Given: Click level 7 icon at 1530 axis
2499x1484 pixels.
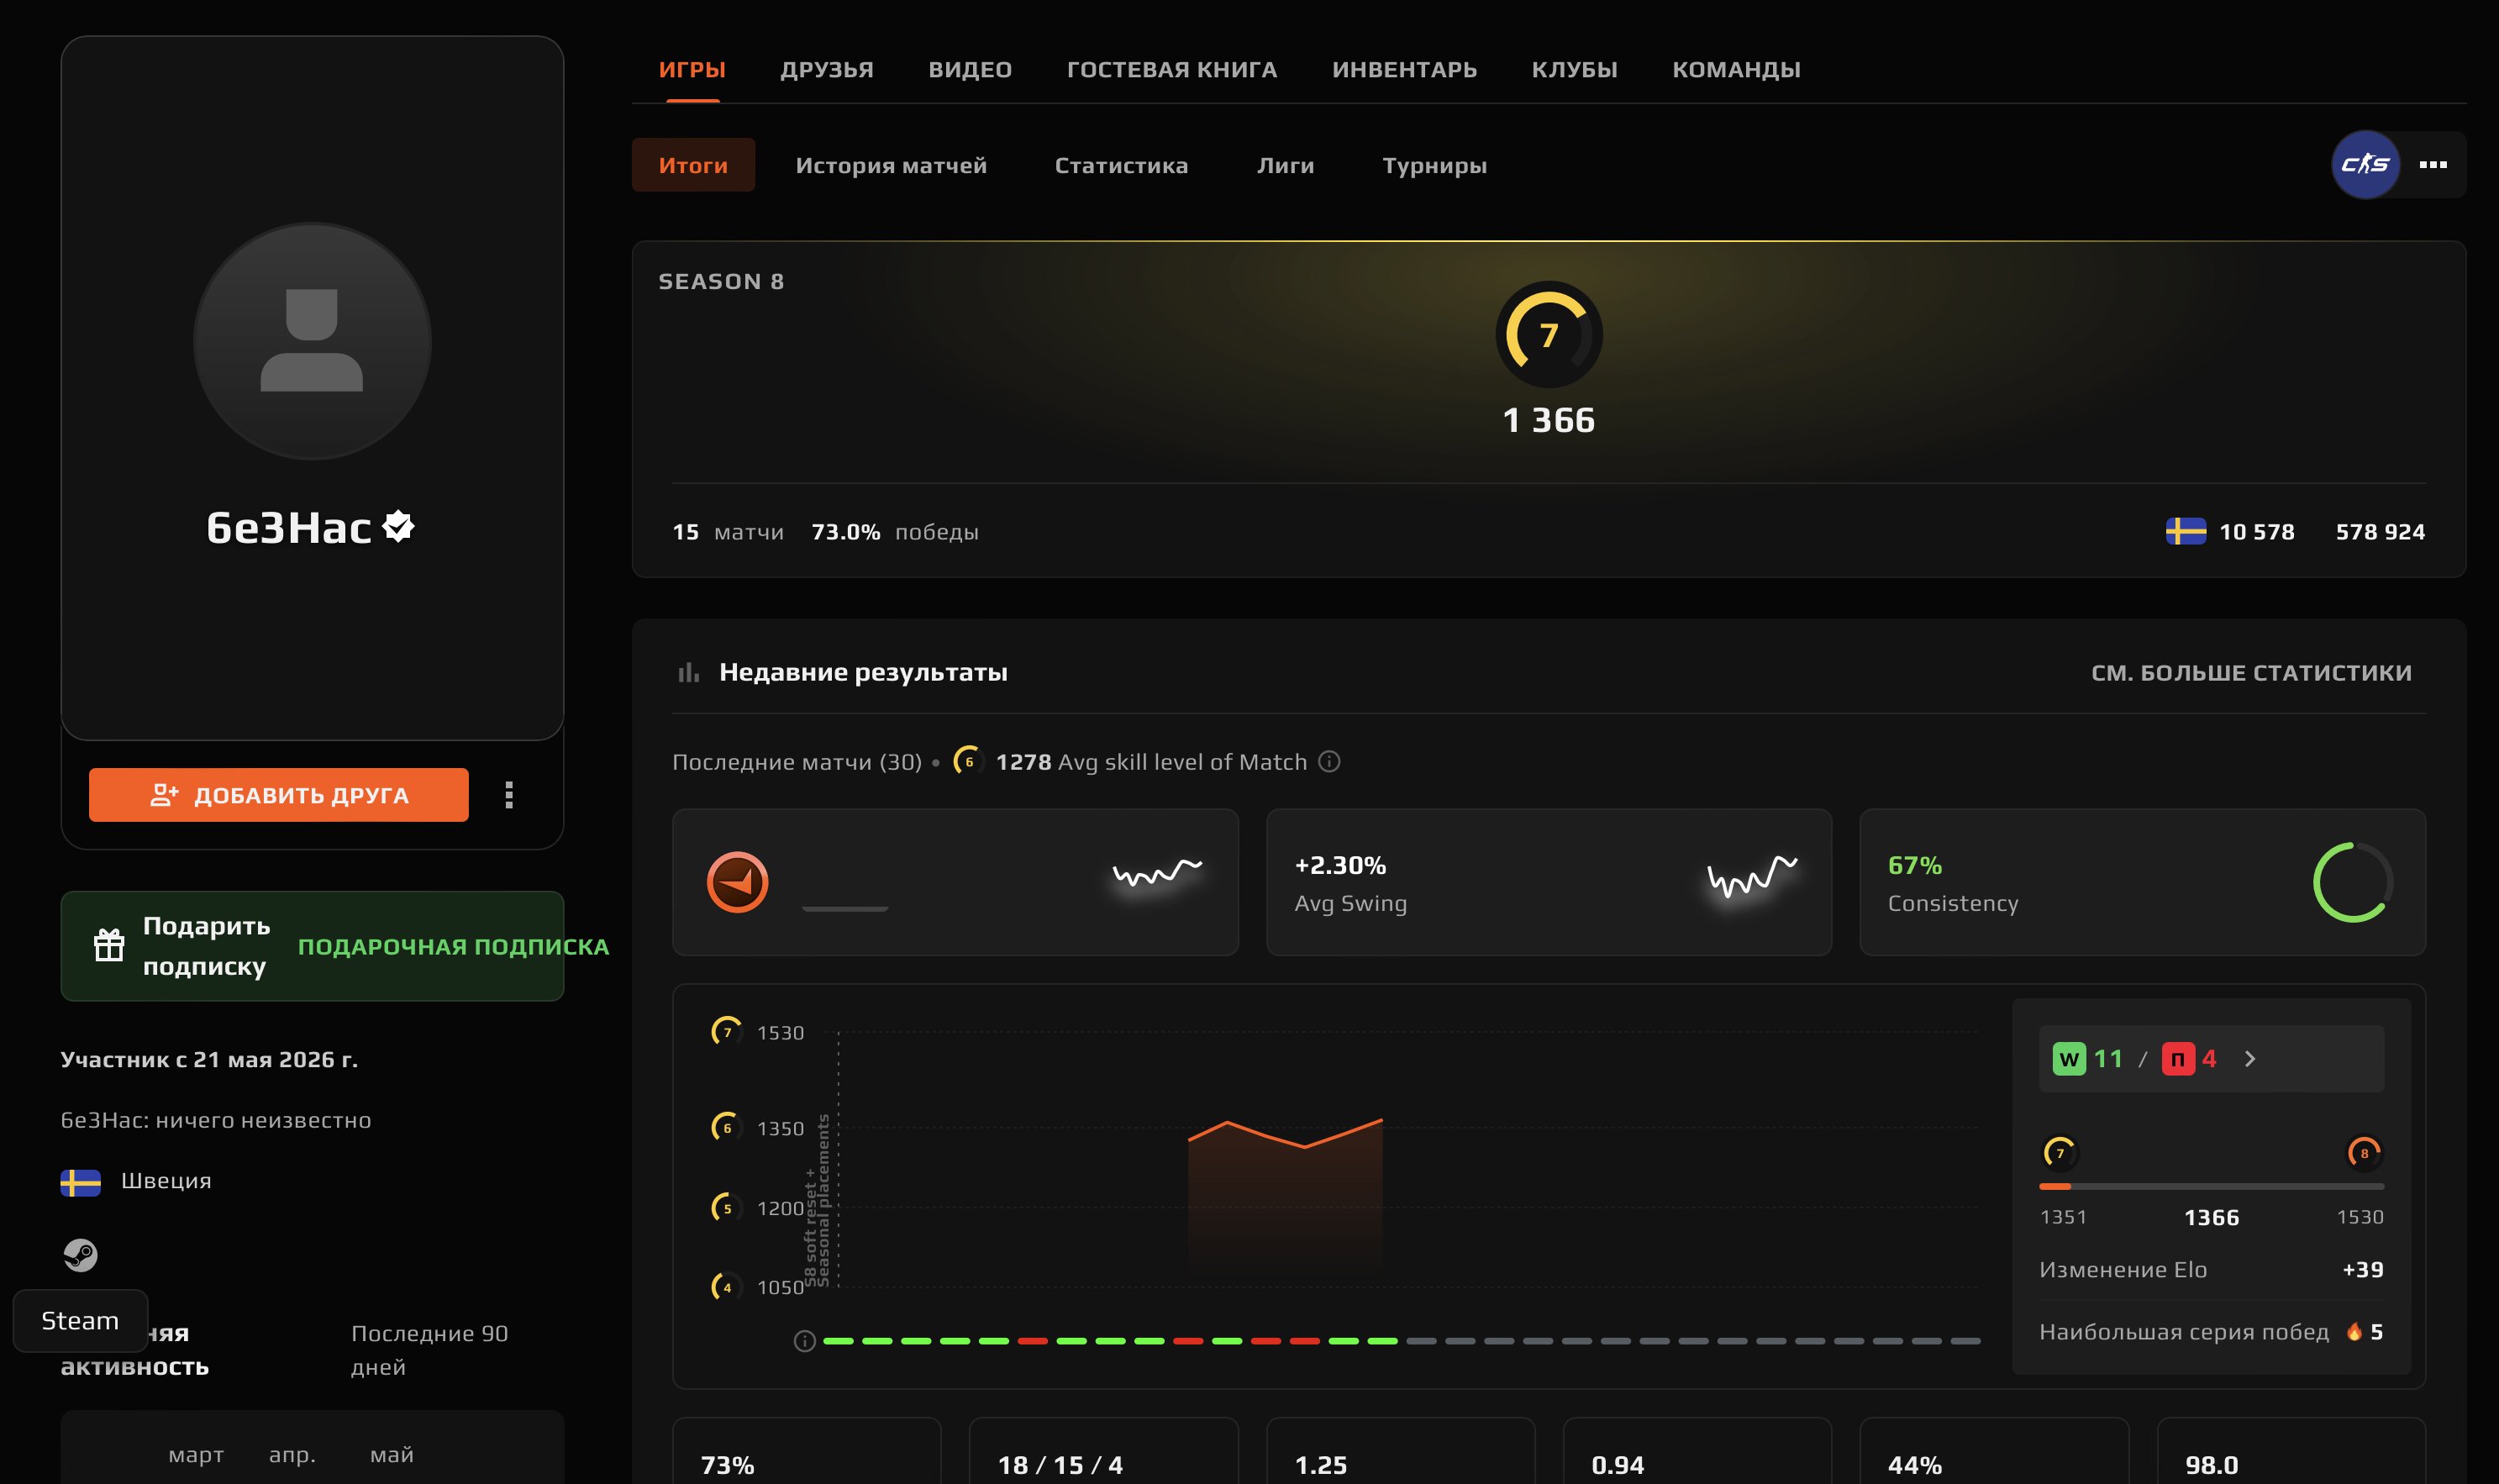Looking at the screenshot, I should [x=727, y=1031].
